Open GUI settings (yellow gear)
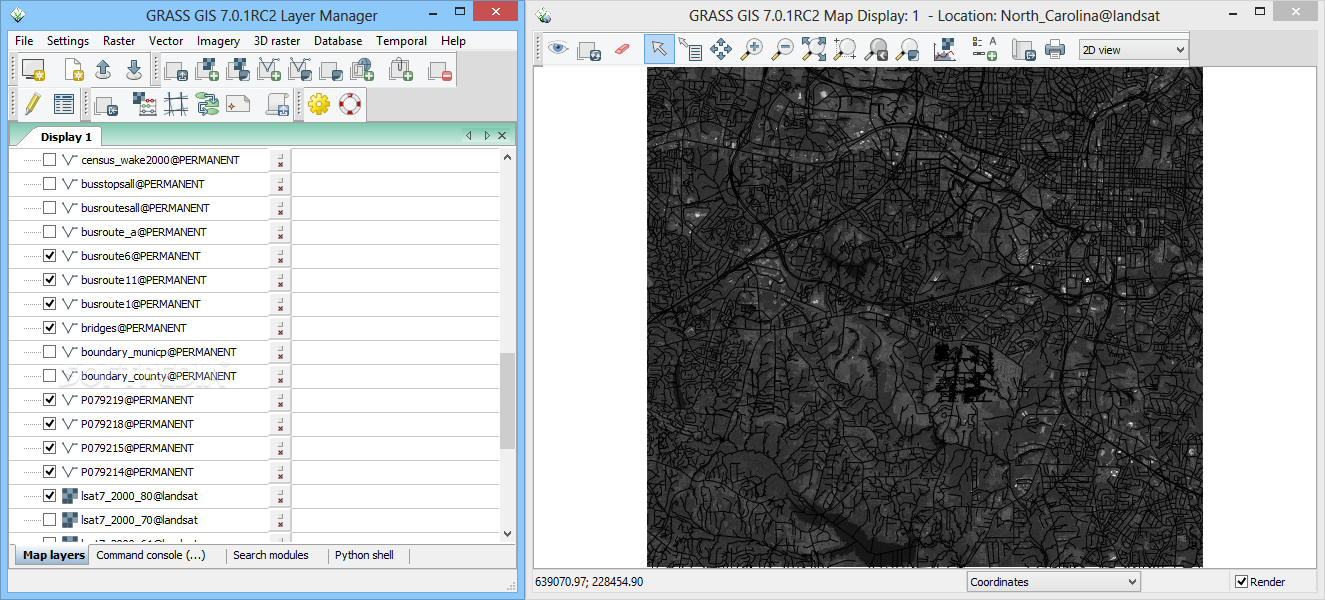 click(318, 103)
